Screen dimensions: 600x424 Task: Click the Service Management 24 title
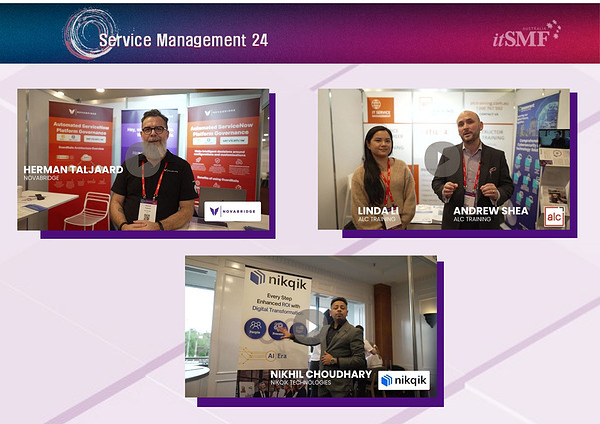pyautogui.click(x=183, y=40)
